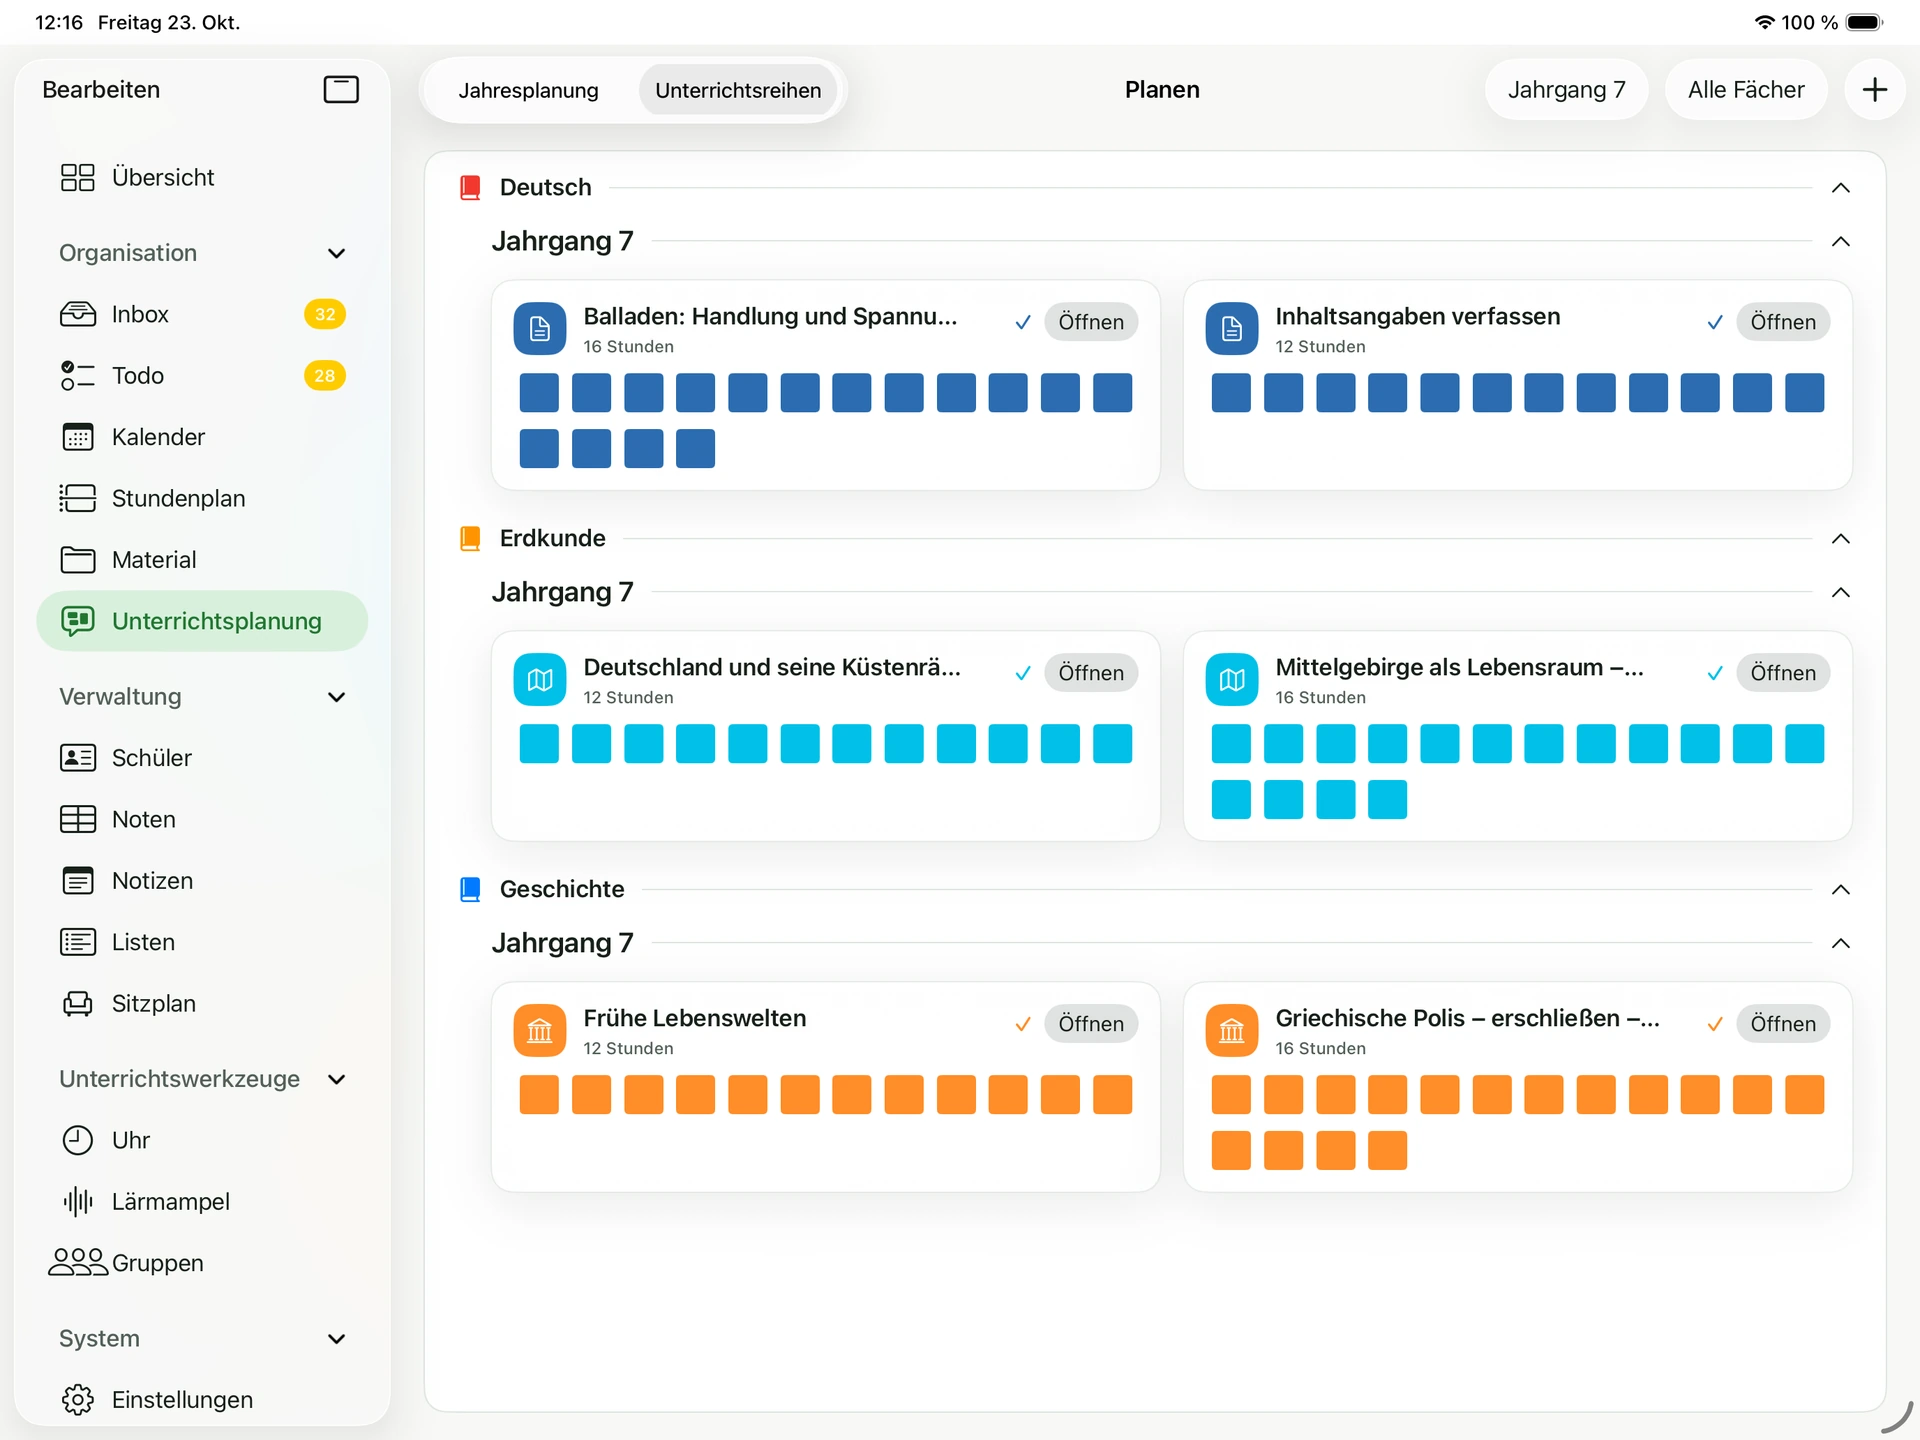This screenshot has height=1440, width=1920.
Task: Toggle checkmark on Inhaltsangaben verfassen
Action: [1714, 322]
